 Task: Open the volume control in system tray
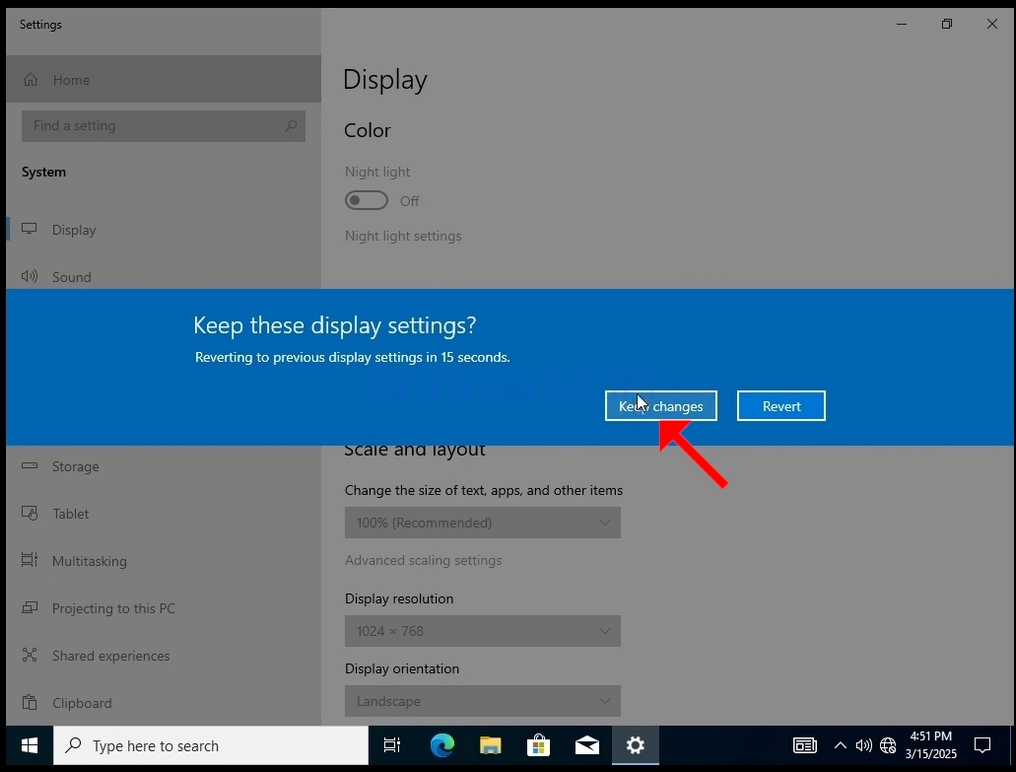click(x=863, y=745)
